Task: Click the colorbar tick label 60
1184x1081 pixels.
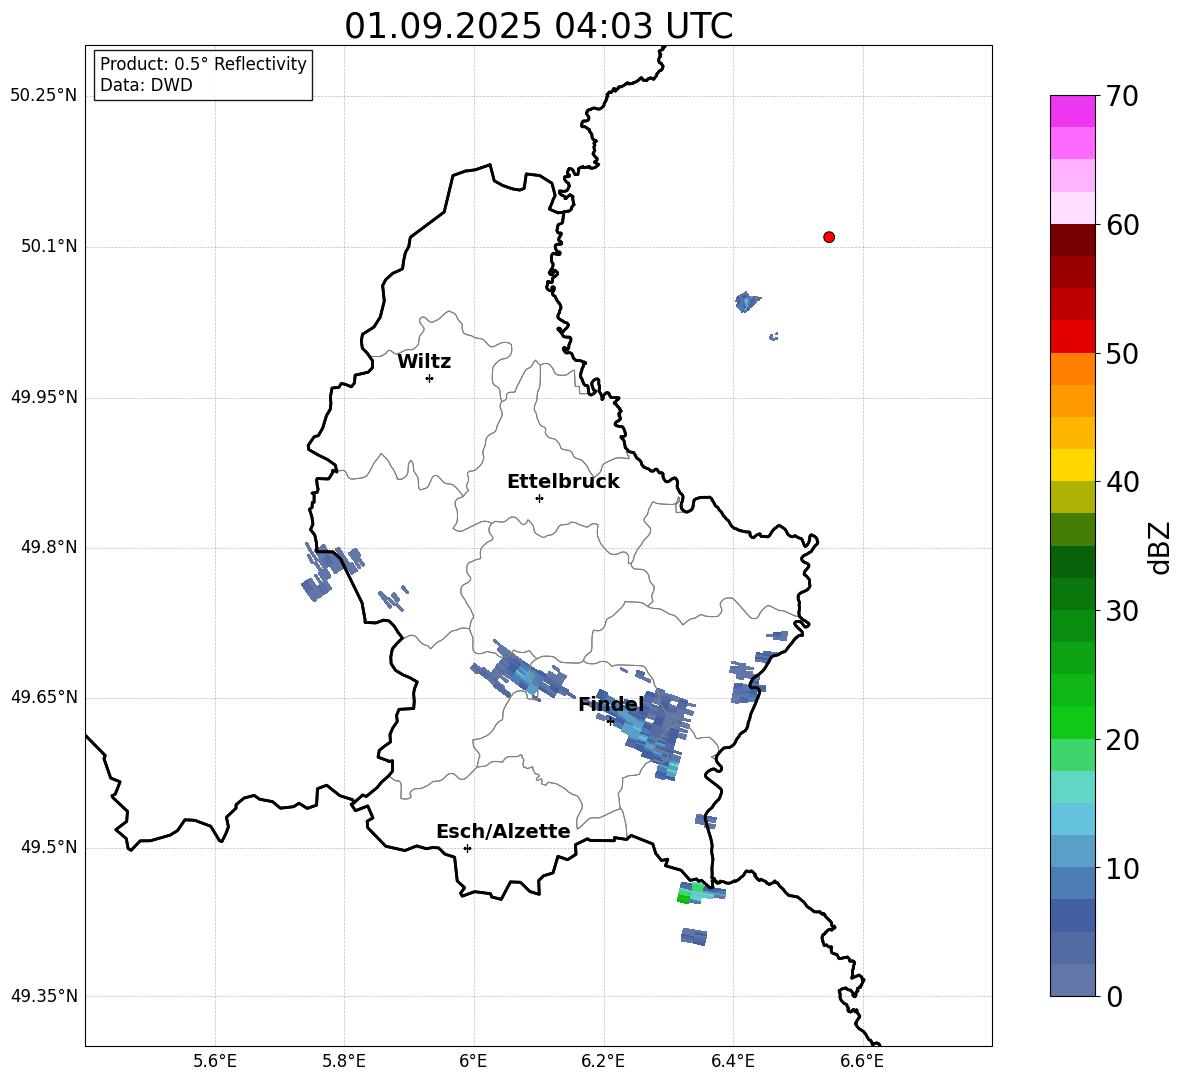Action: point(1122,225)
